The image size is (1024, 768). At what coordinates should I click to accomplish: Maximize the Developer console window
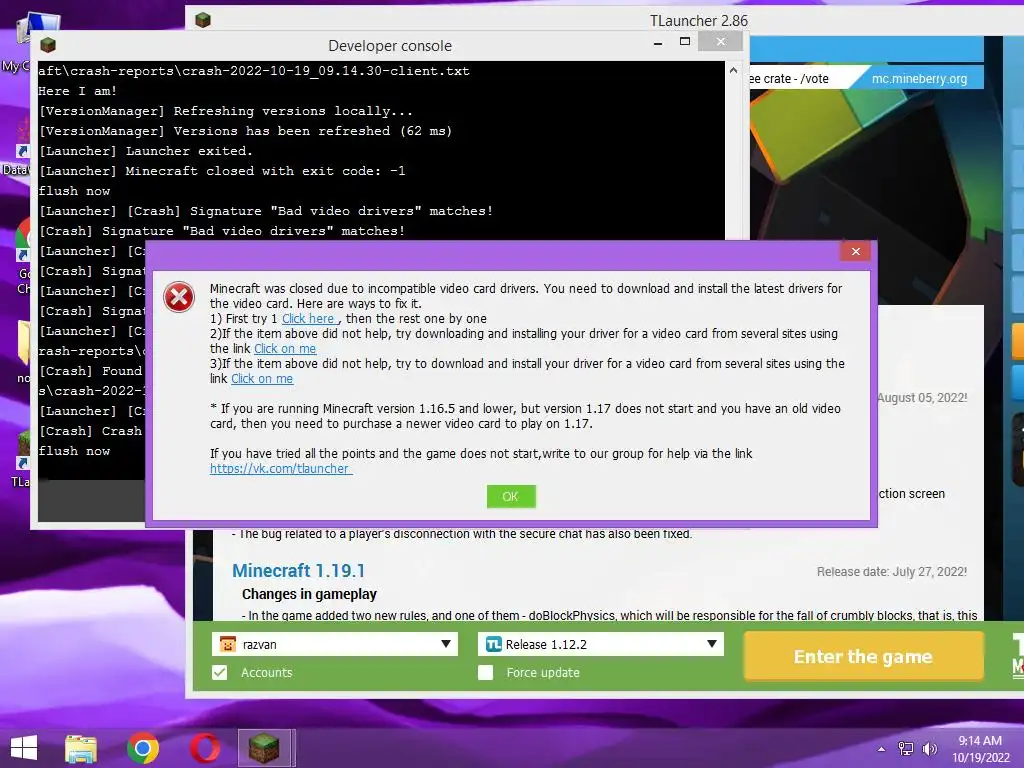point(685,42)
